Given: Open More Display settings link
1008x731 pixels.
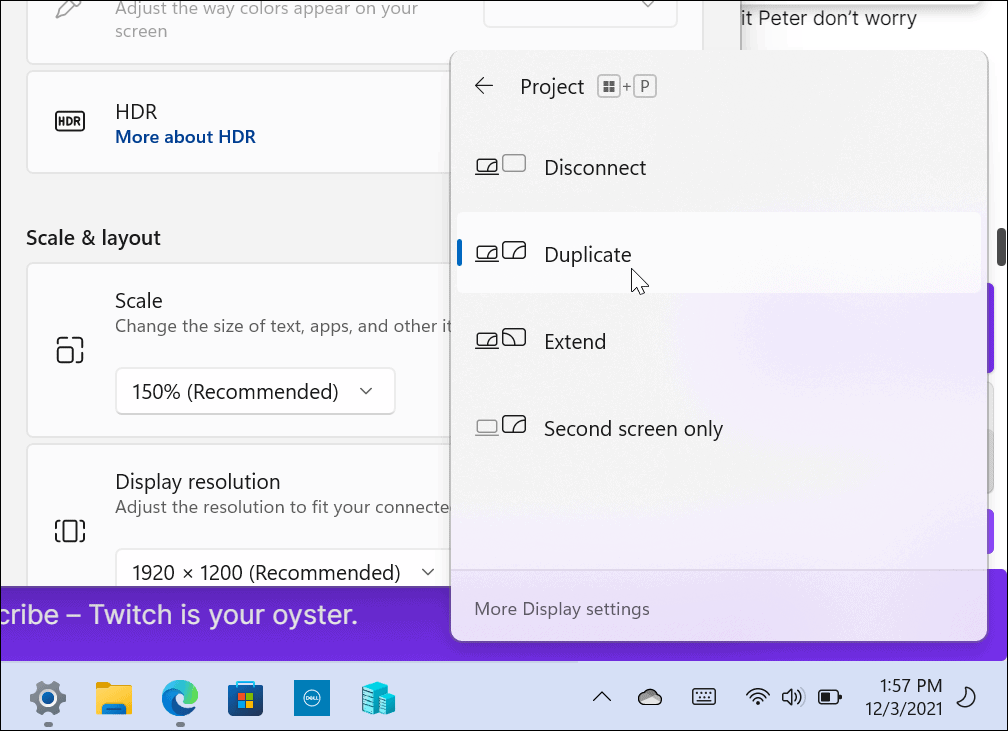Looking at the screenshot, I should tap(562, 609).
